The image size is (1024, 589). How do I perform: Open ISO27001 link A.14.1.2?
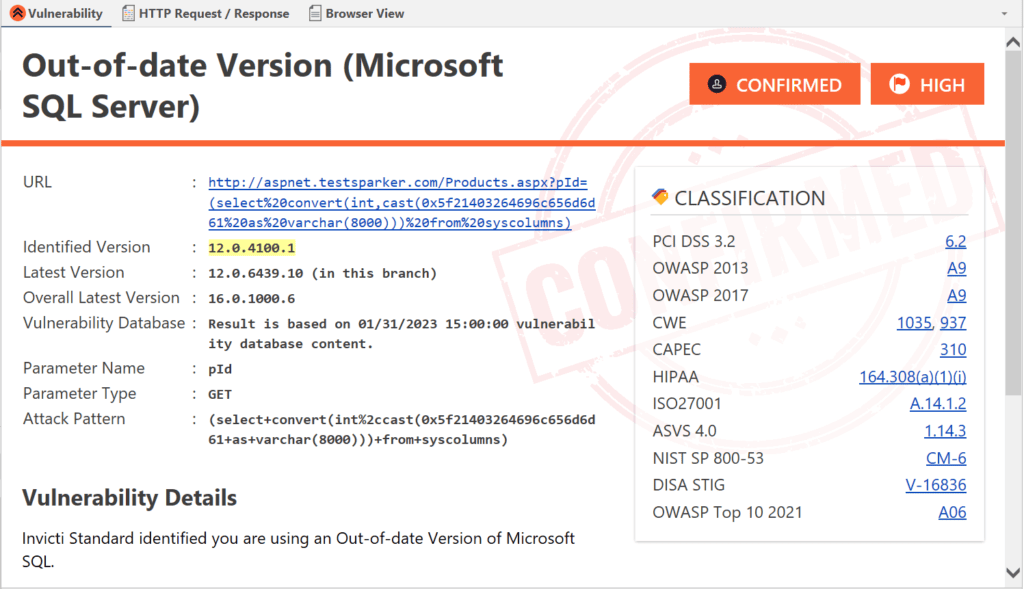[937, 404]
